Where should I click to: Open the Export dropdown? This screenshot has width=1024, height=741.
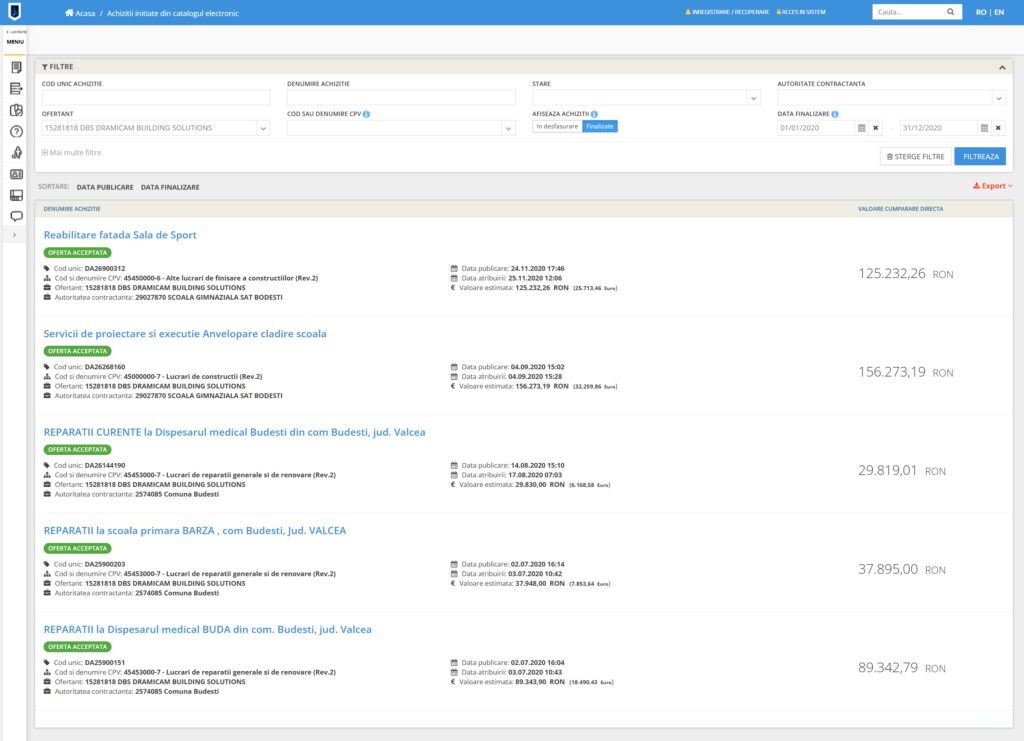(993, 186)
